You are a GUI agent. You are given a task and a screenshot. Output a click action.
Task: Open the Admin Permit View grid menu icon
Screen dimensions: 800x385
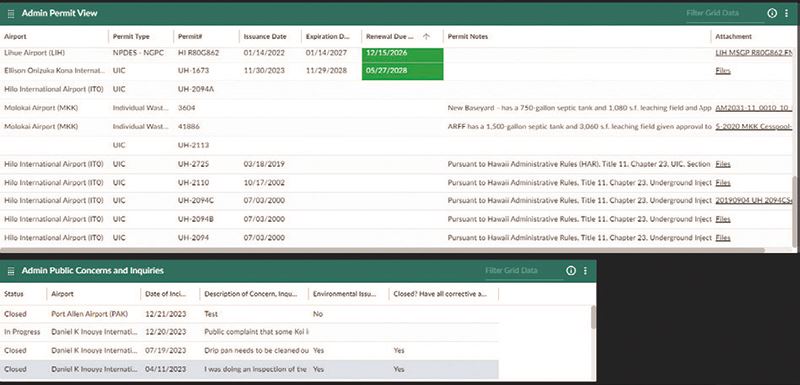point(11,14)
